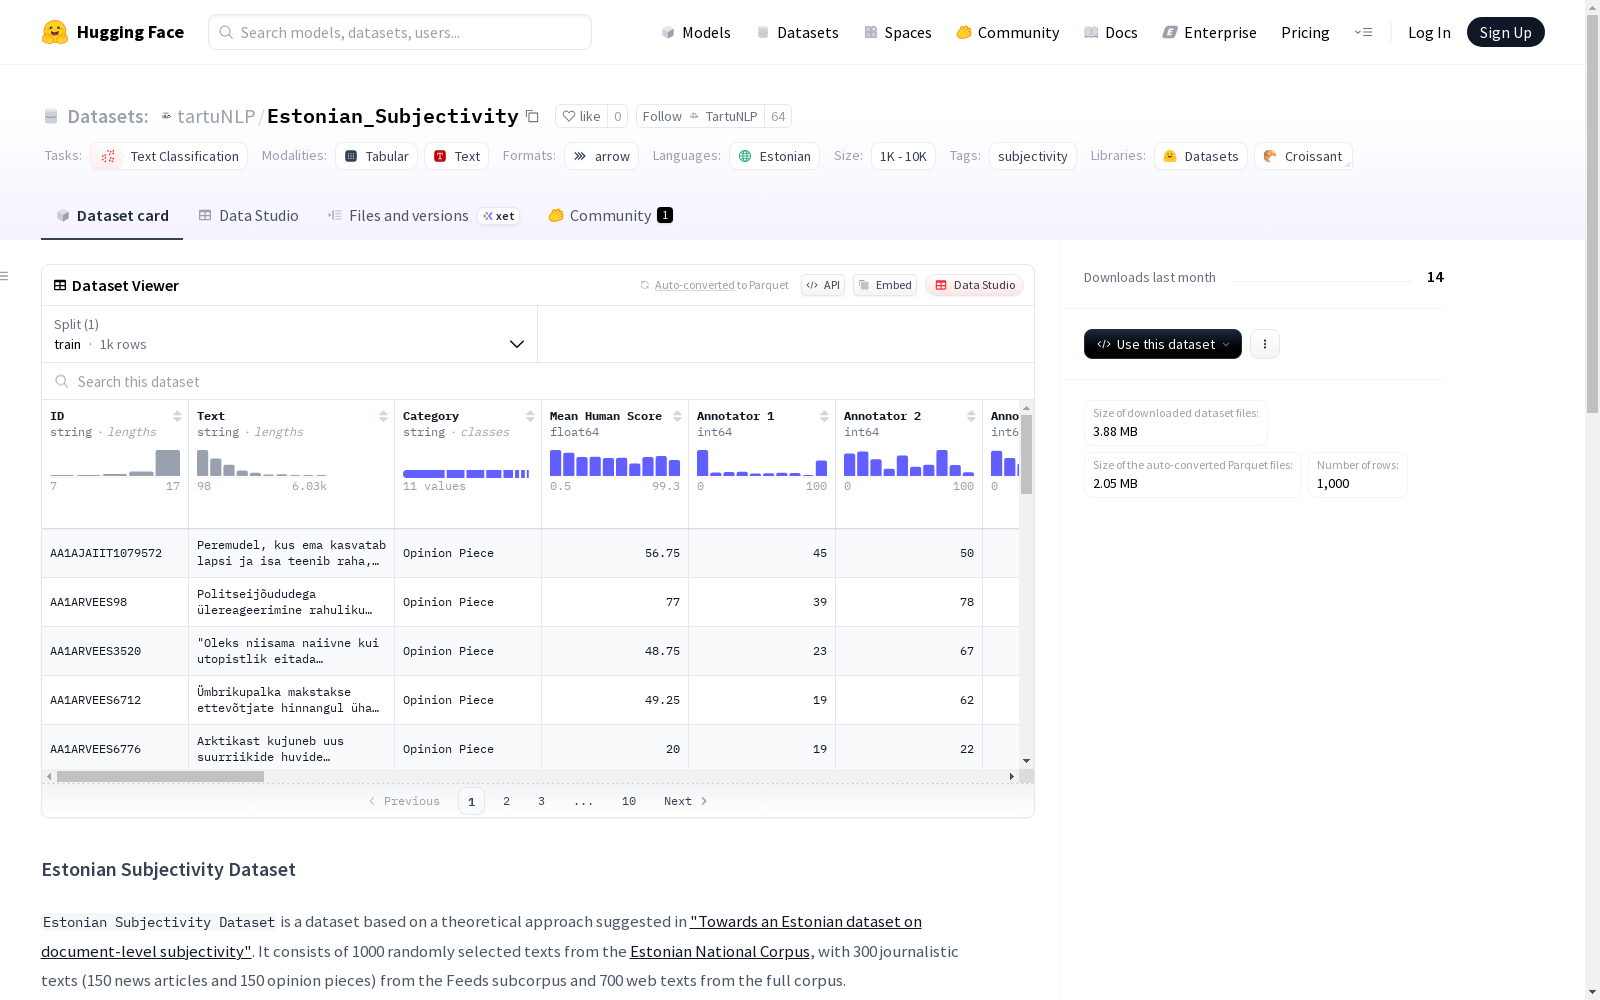Click the horizontal scrollbar of the table
The height and width of the screenshot is (1000, 1600).
[160, 776]
